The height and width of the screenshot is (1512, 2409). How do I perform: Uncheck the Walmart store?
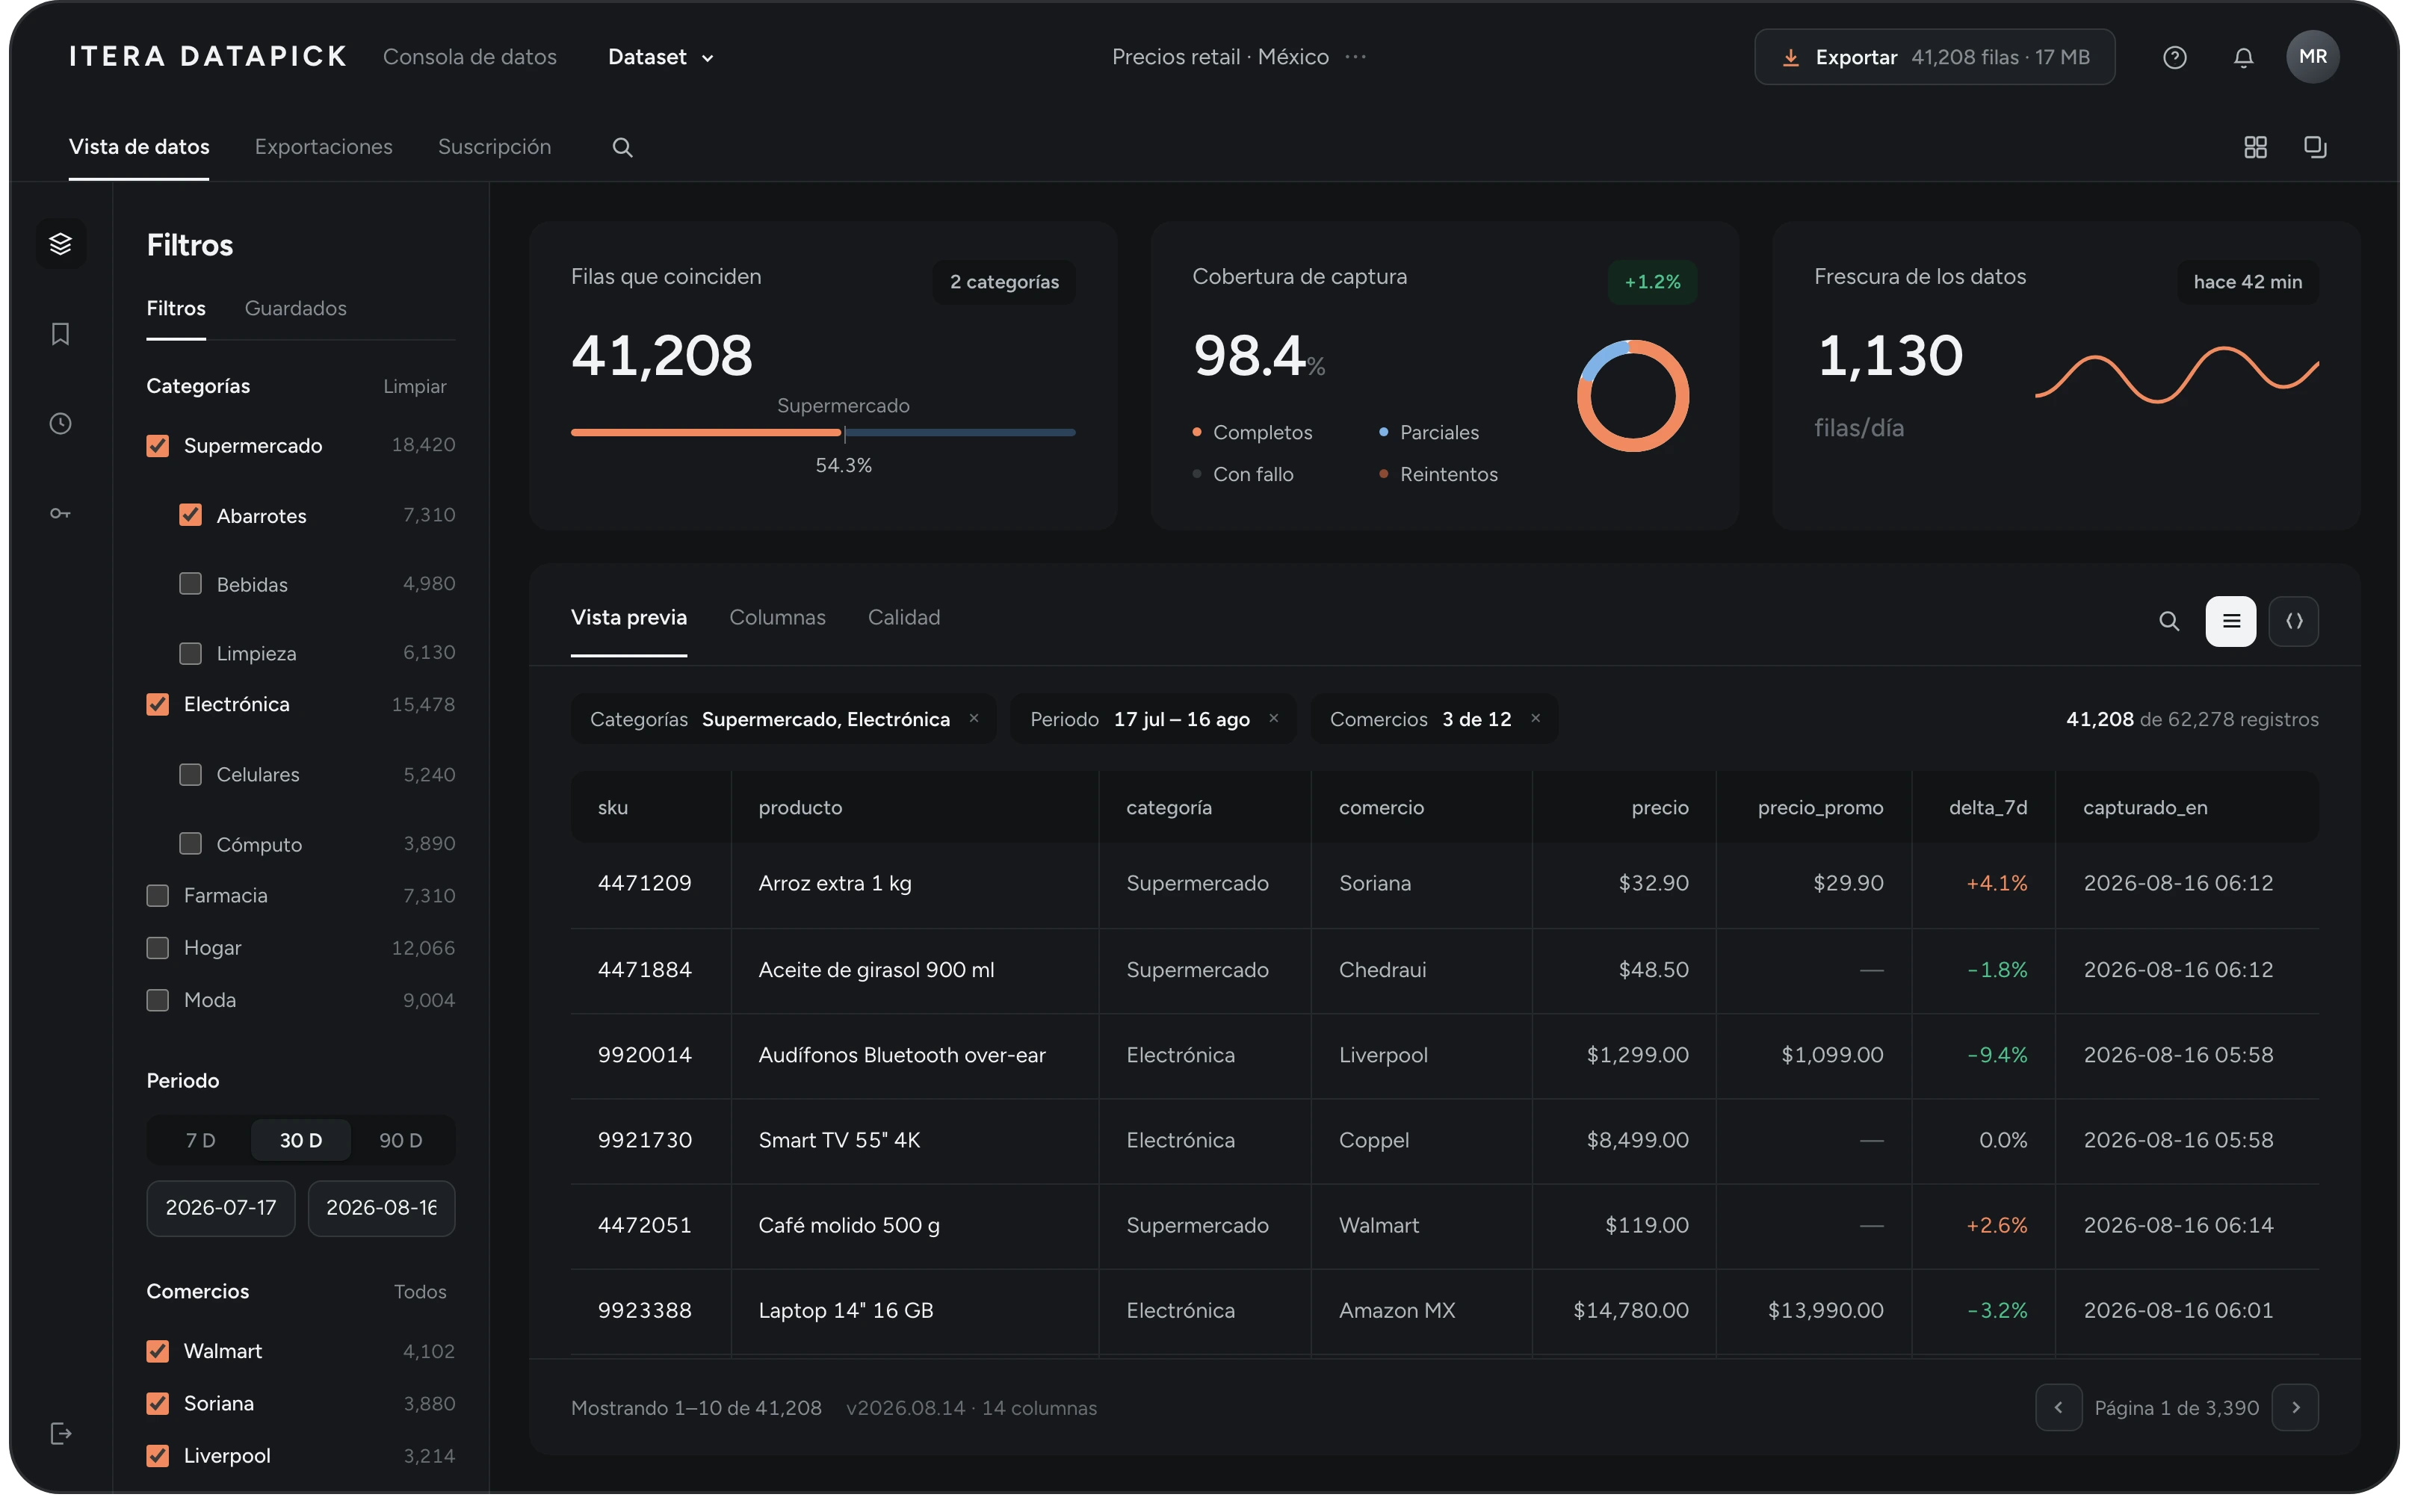coord(157,1351)
